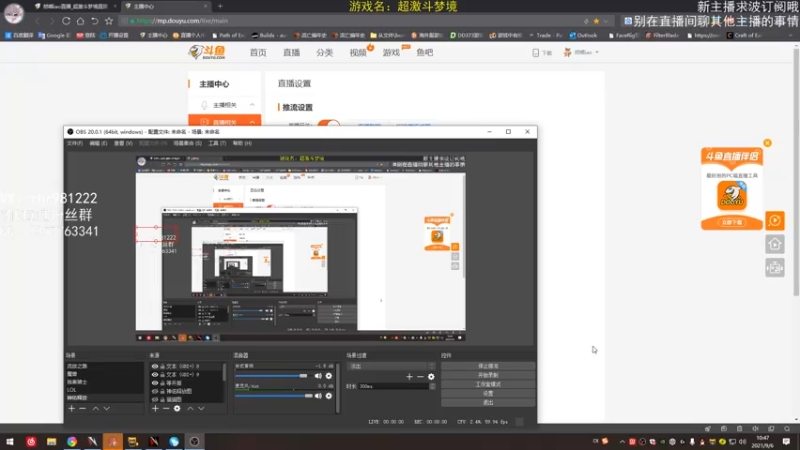The image size is (800, 450).
Task: Open the 查看(V) menu in OBS
Action: click(x=123, y=143)
